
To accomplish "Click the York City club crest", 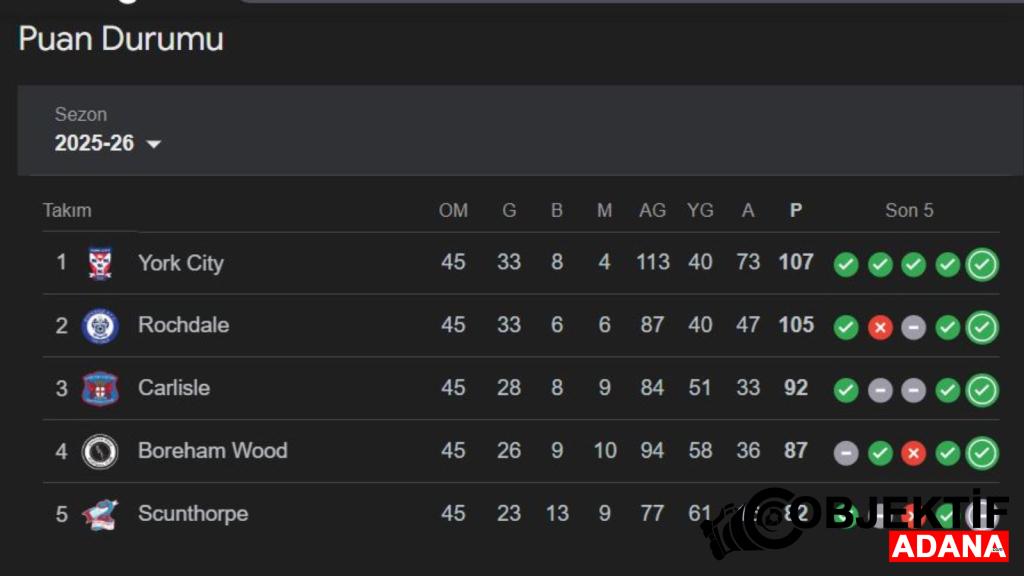I will click(100, 263).
